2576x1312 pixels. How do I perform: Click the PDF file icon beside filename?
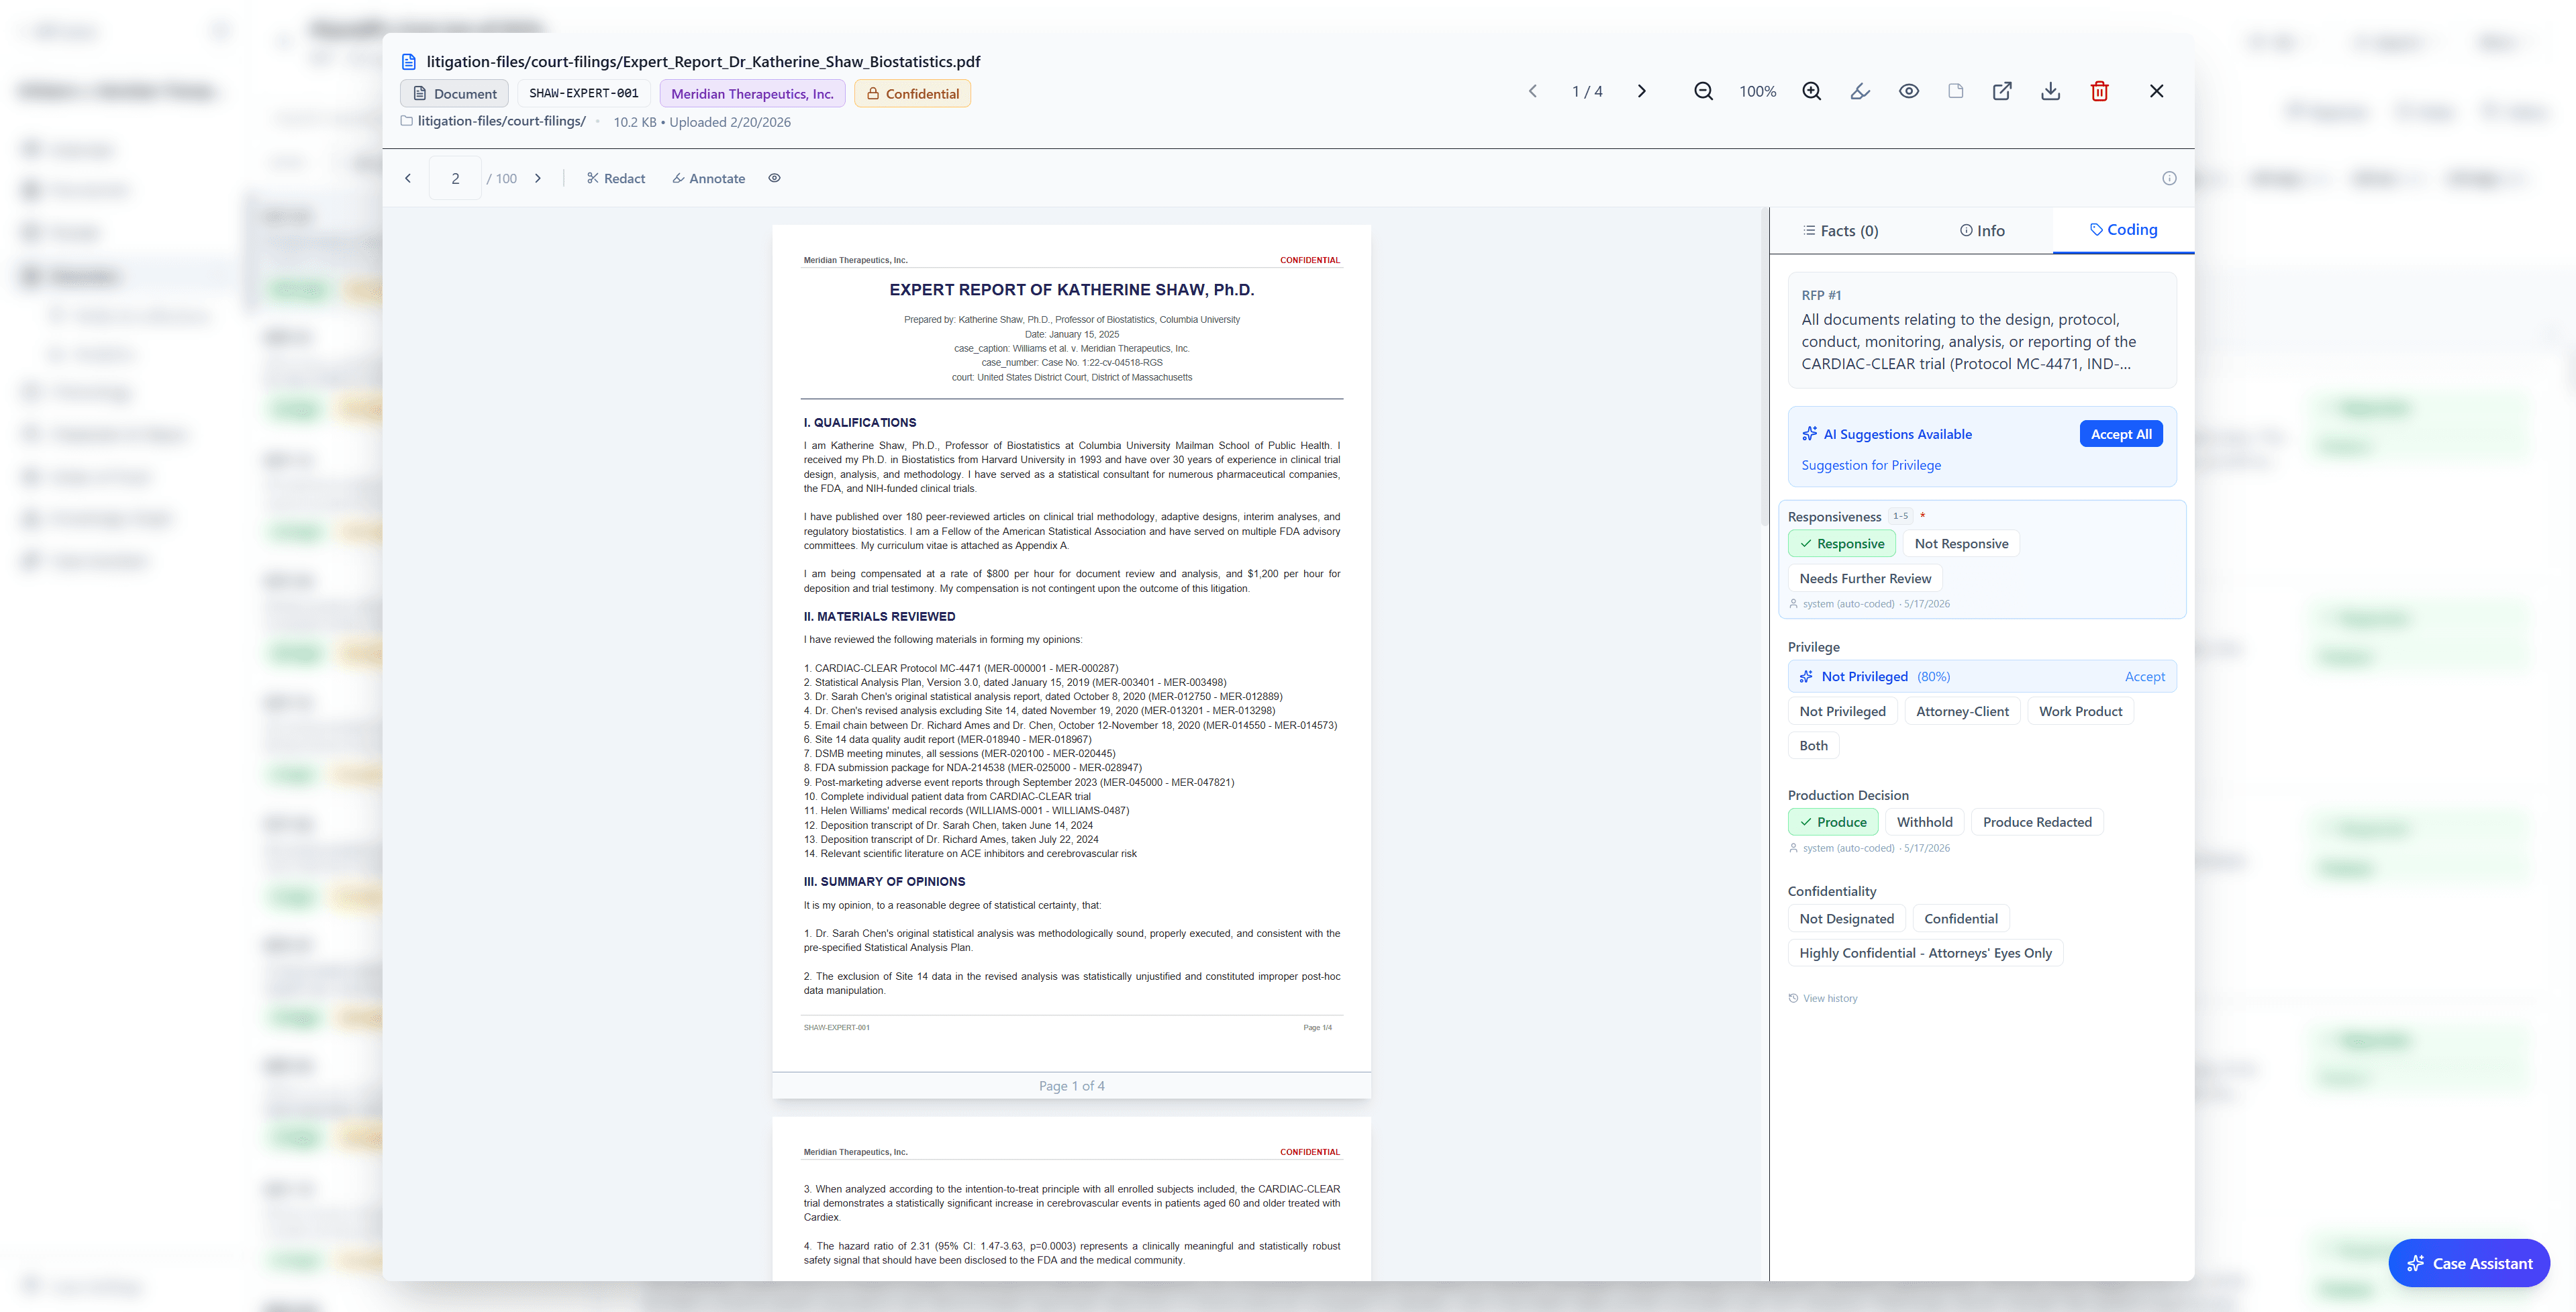pos(409,62)
